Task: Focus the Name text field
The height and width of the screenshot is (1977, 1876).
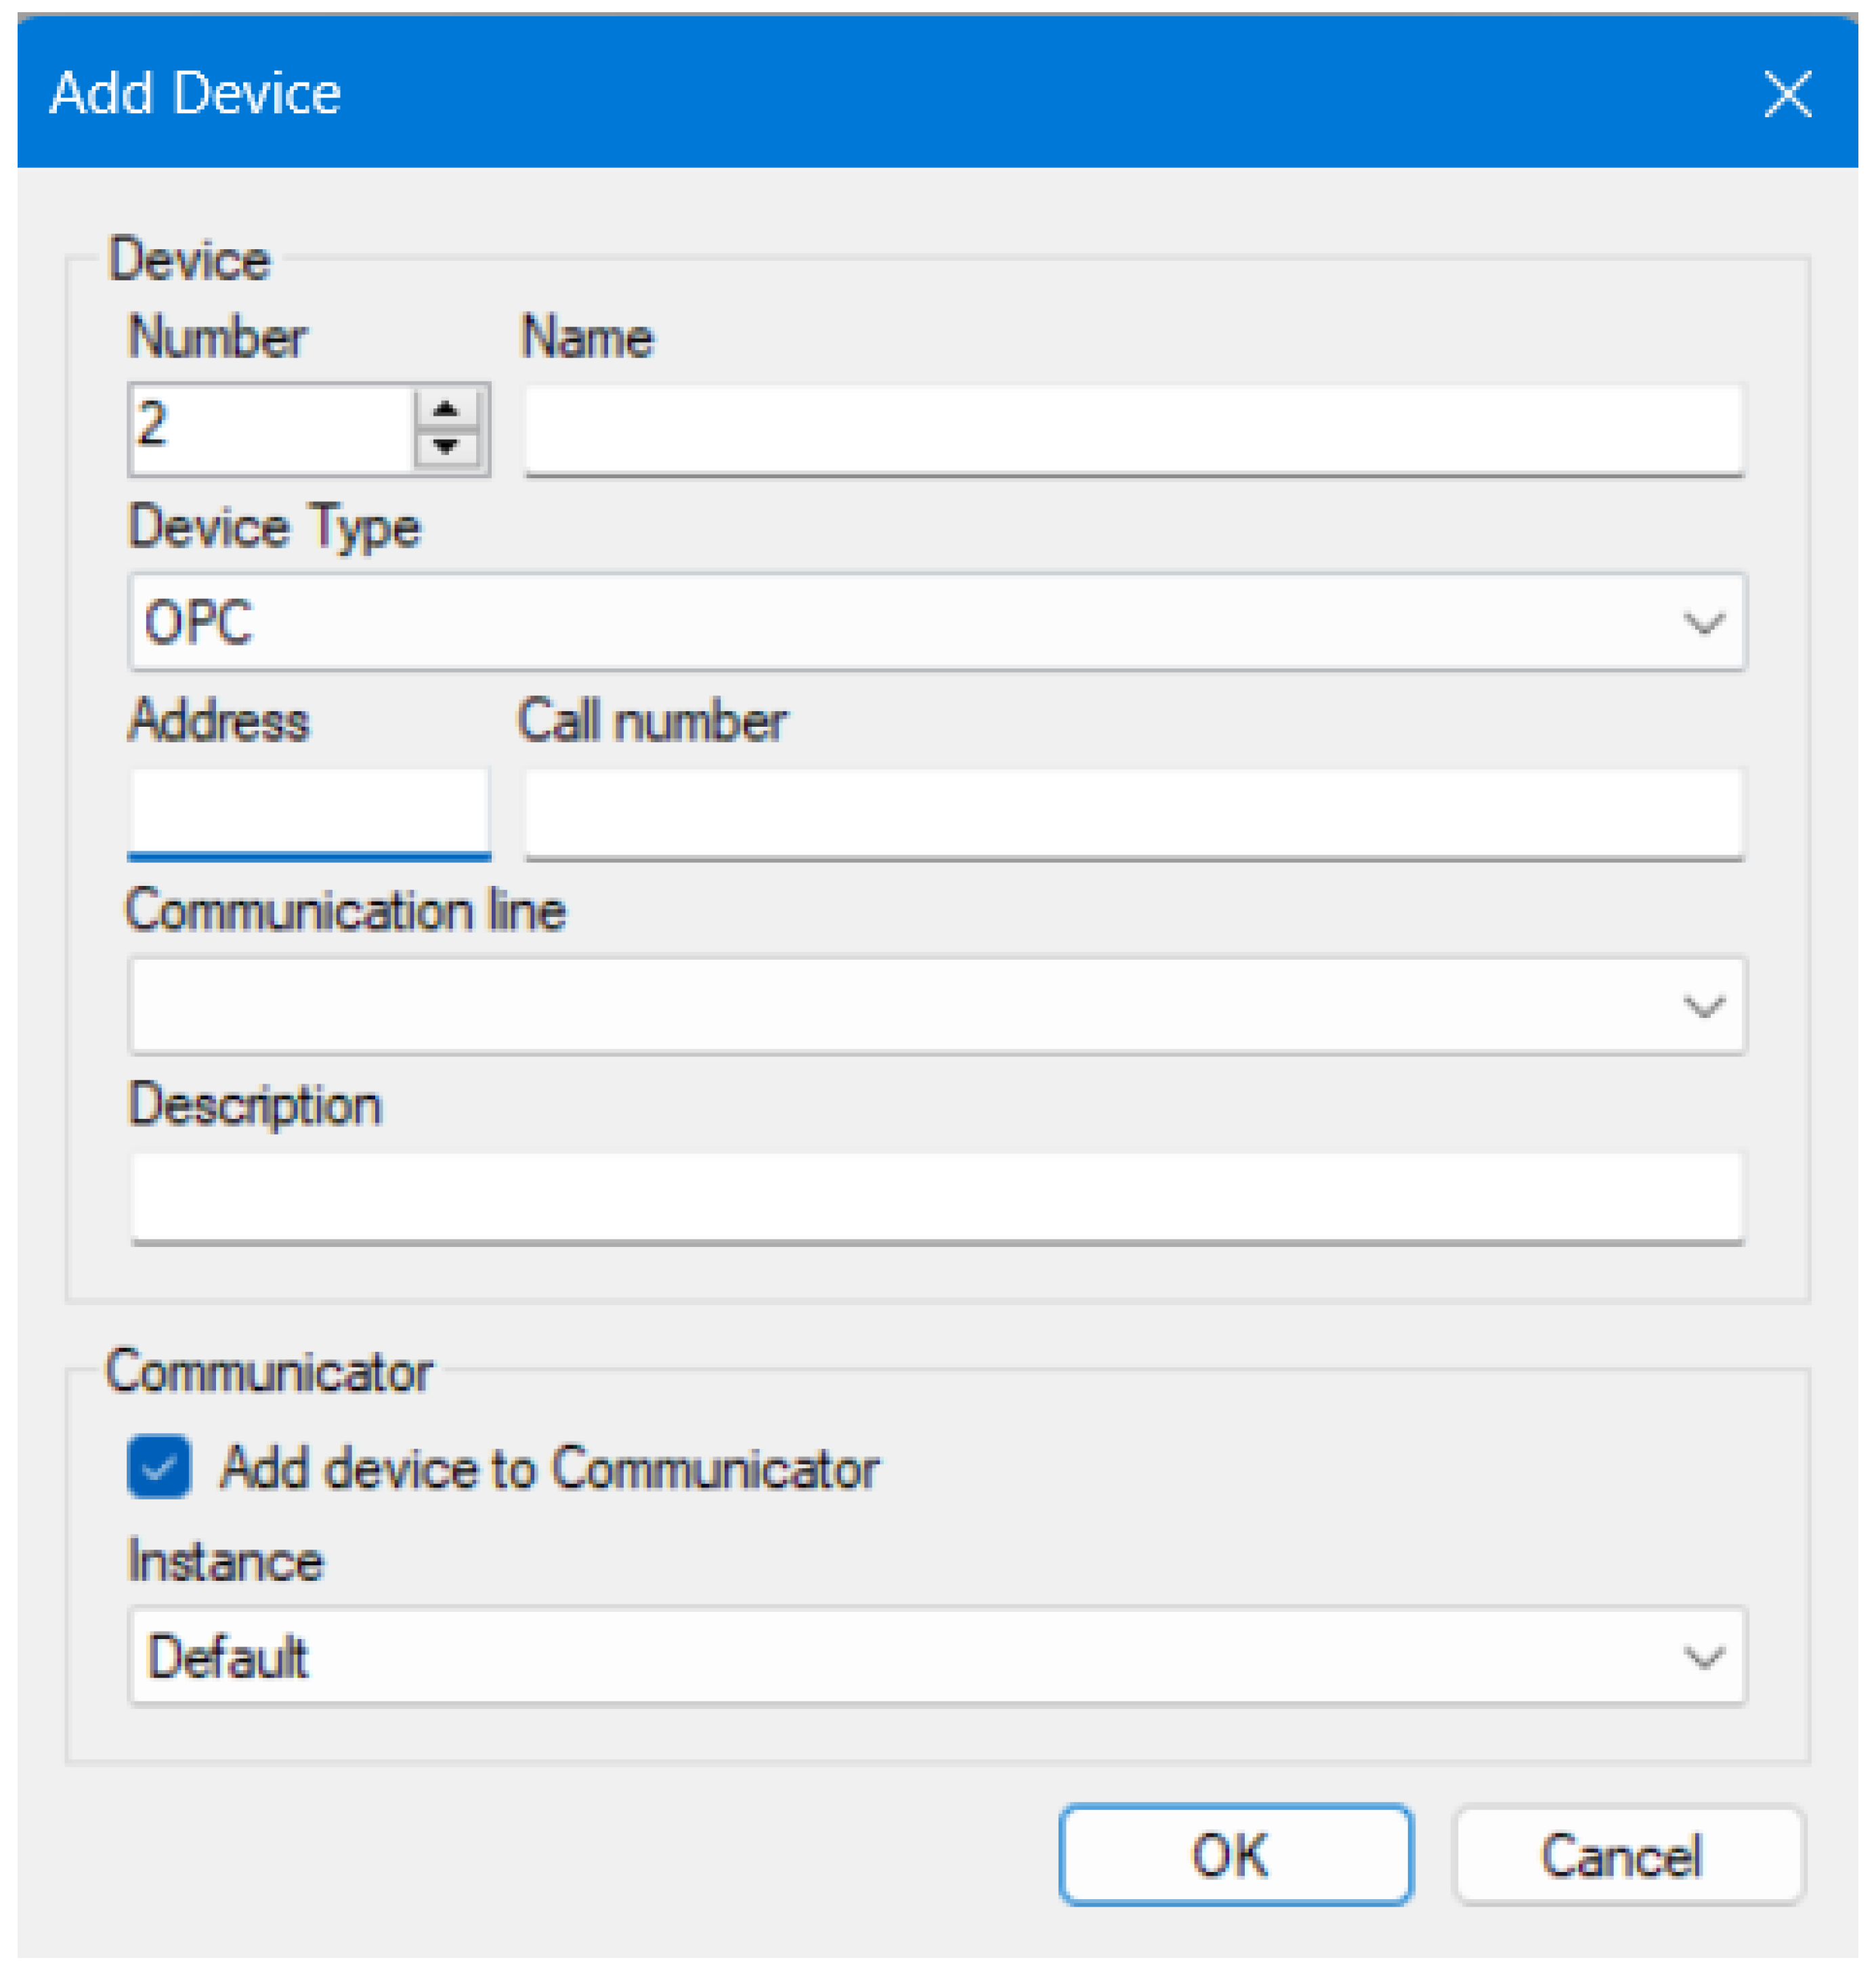Action: pos(1134,430)
